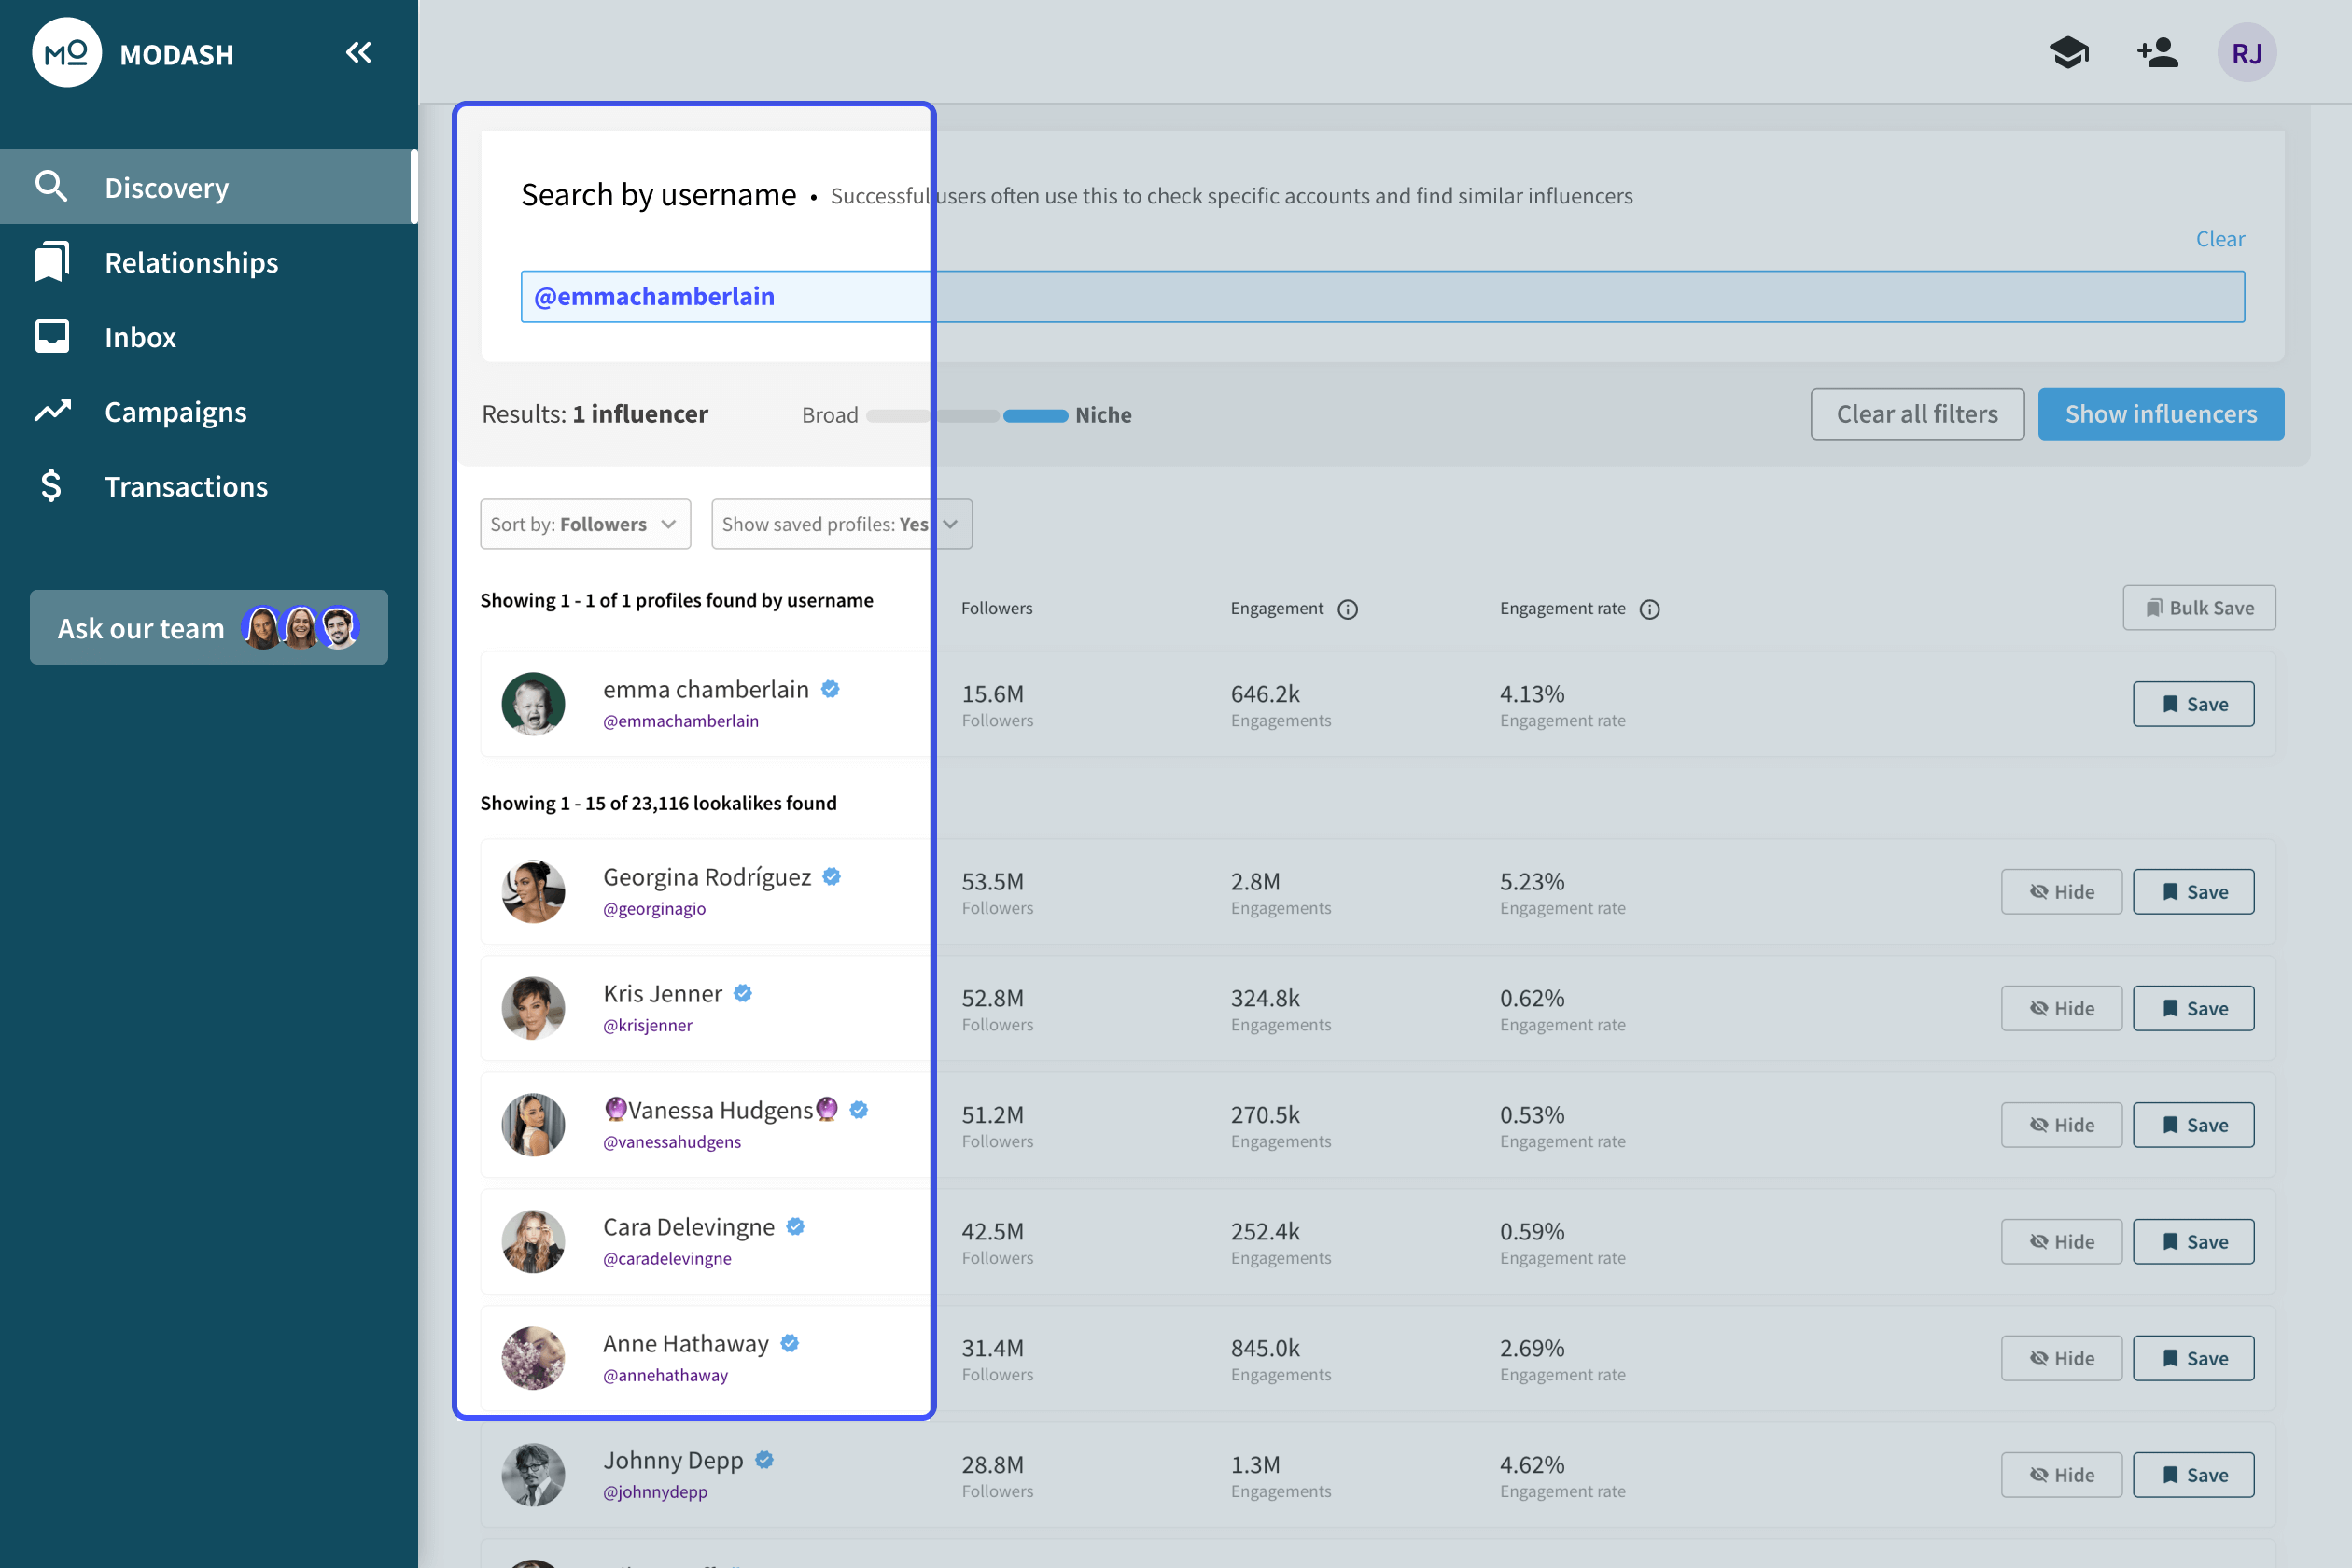2352x1568 pixels.
Task: Open the learning resources graduation cap icon
Action: click(x=2070, y=52)
